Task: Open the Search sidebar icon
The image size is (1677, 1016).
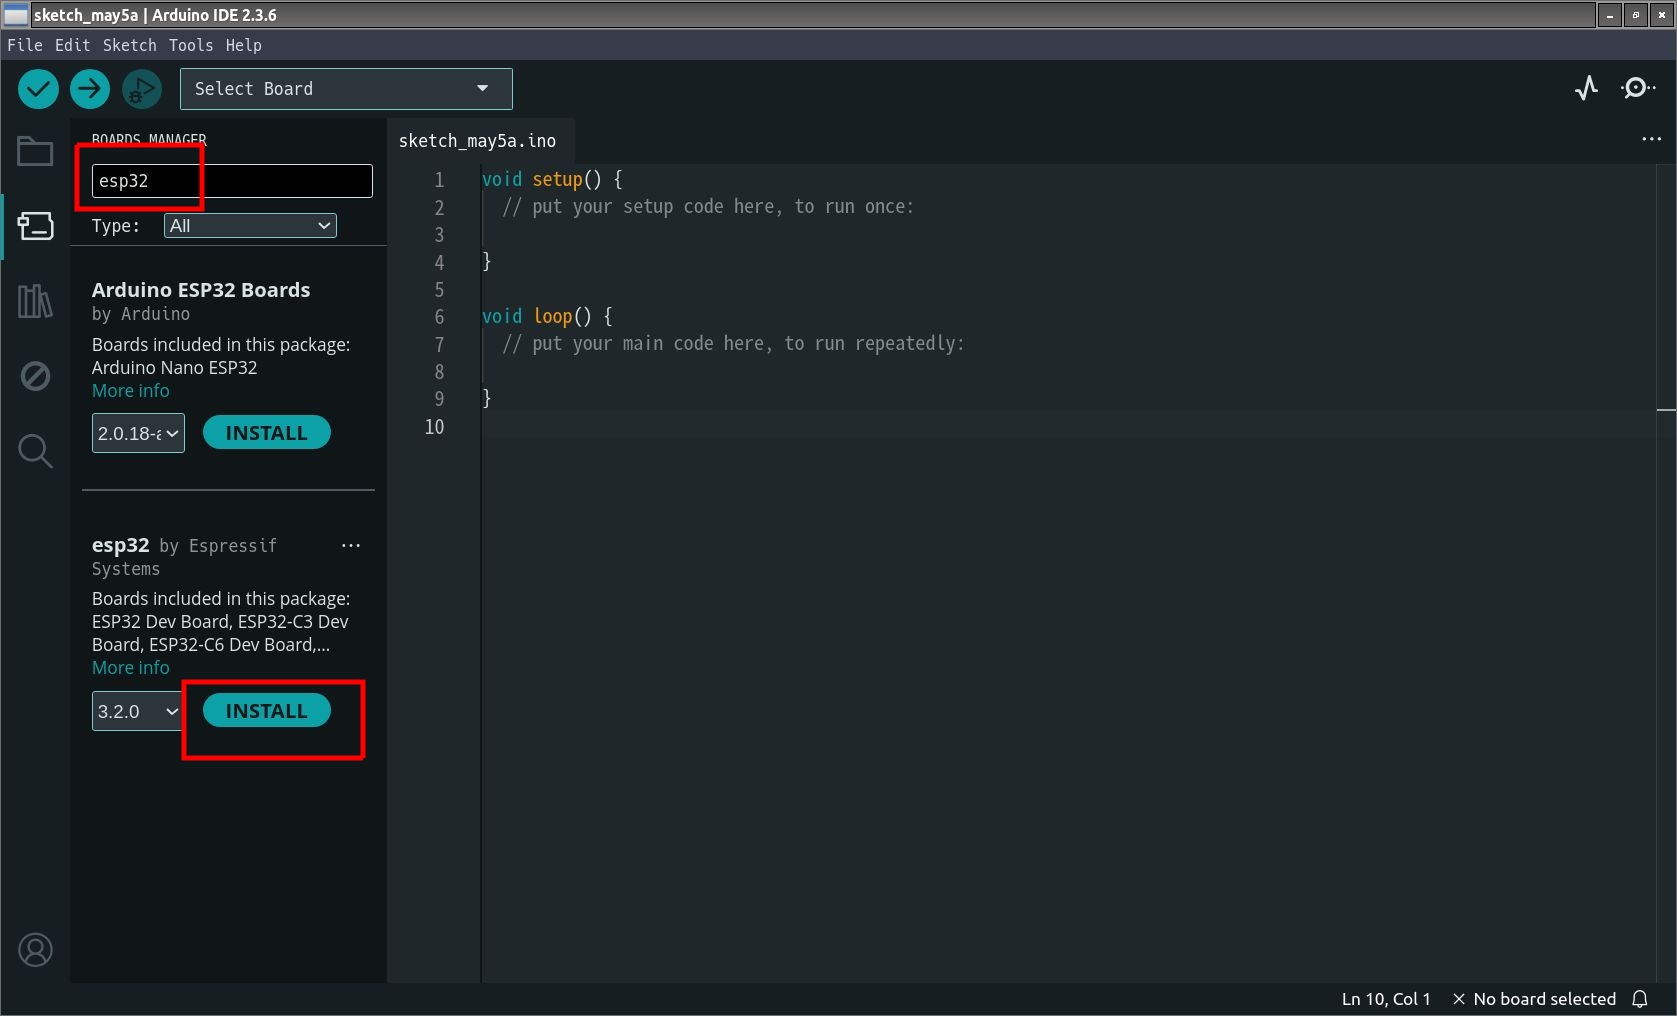Action: point(35,451)
